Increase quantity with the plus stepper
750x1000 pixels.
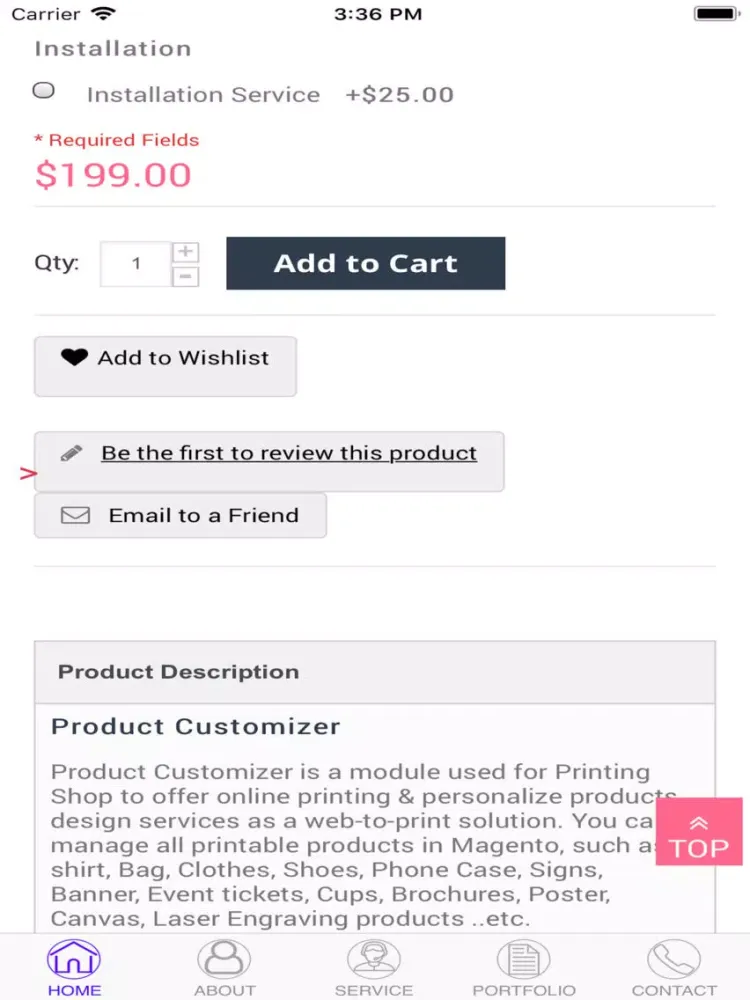186,252
